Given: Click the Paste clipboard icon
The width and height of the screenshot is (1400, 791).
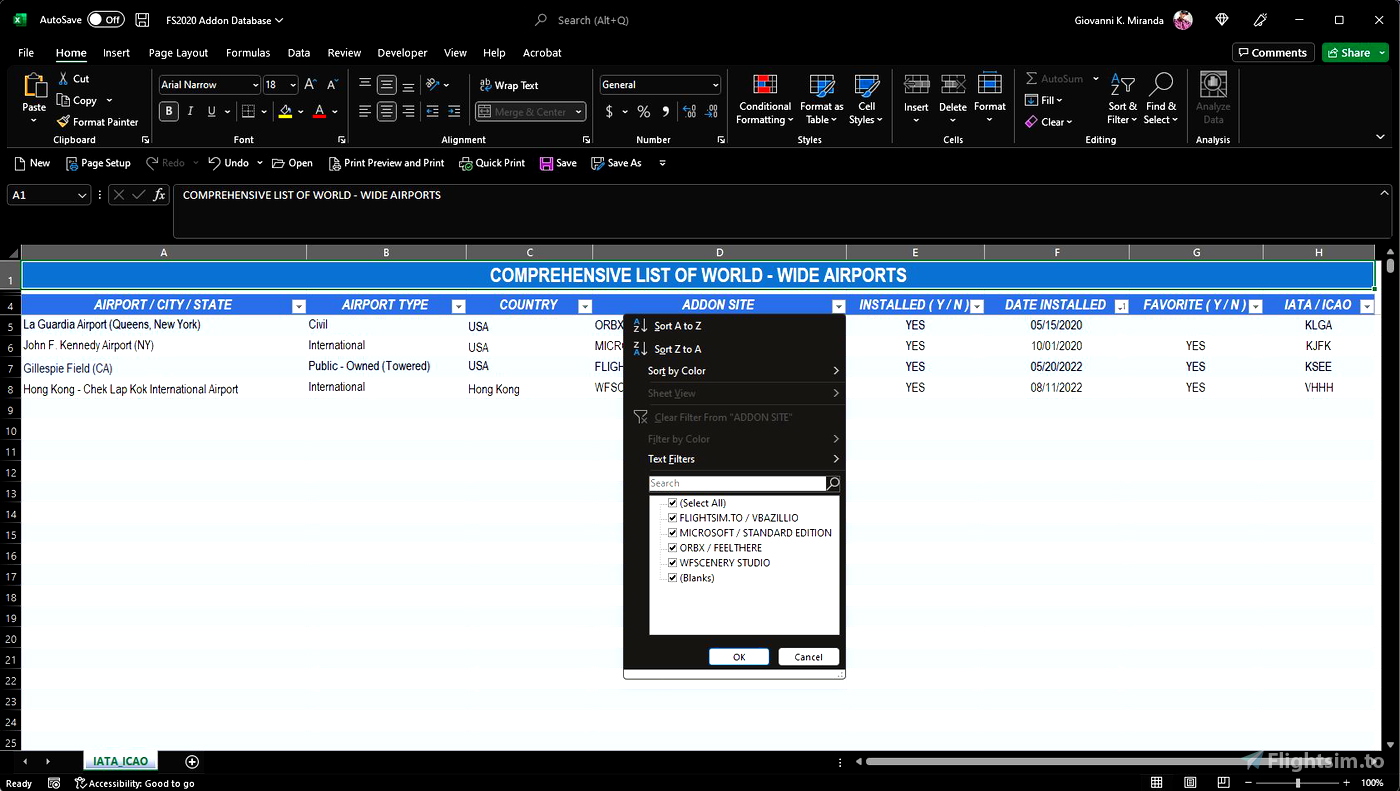Looking at the screenshot, I should pos(34,88).
